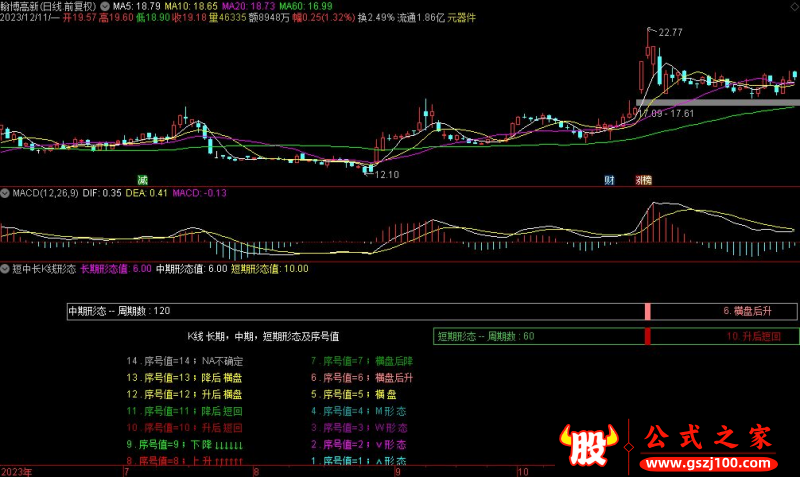Click the 22.77 high price label
The height and width of the screenshot is (477, 800).
click(670, 33)
